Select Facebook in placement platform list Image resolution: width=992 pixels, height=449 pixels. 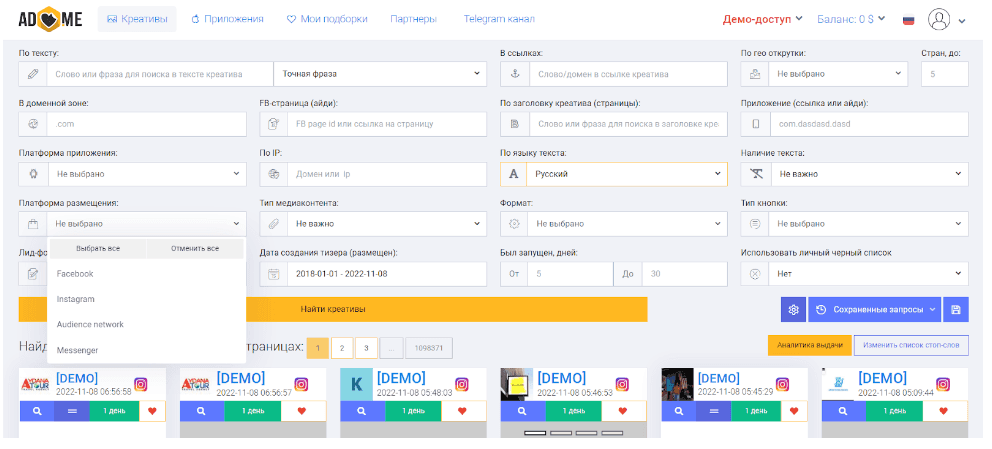point(75,274)
